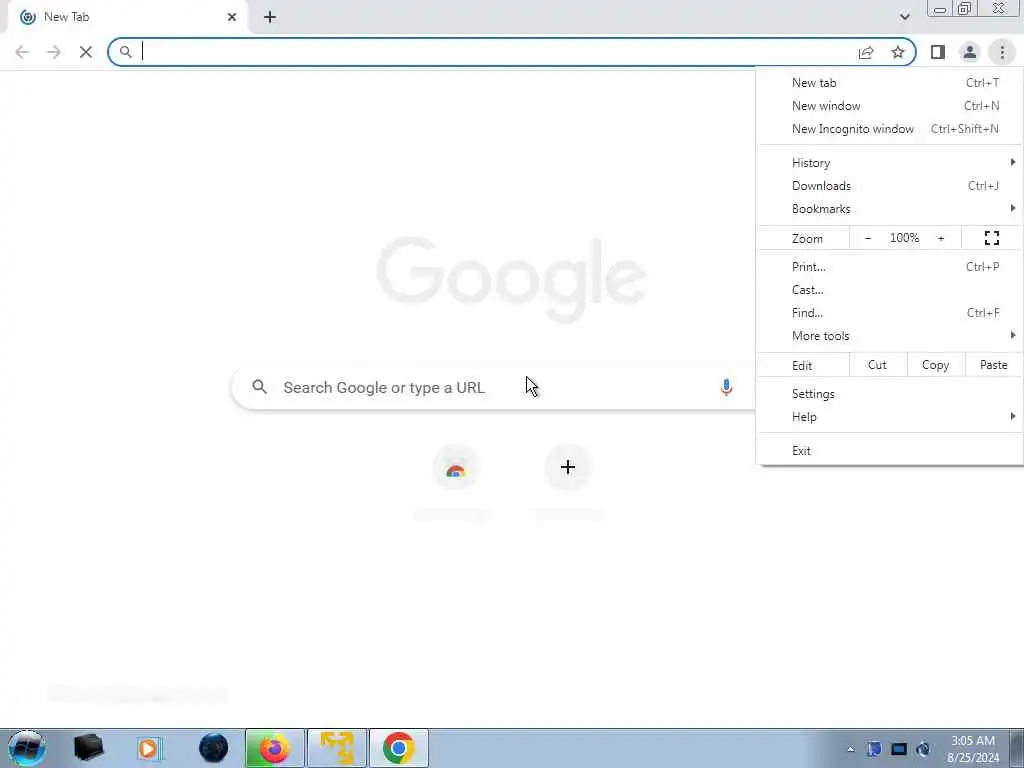Decrease zoom with the minus button
The image size is (1024, 768).
click(868, 238)
